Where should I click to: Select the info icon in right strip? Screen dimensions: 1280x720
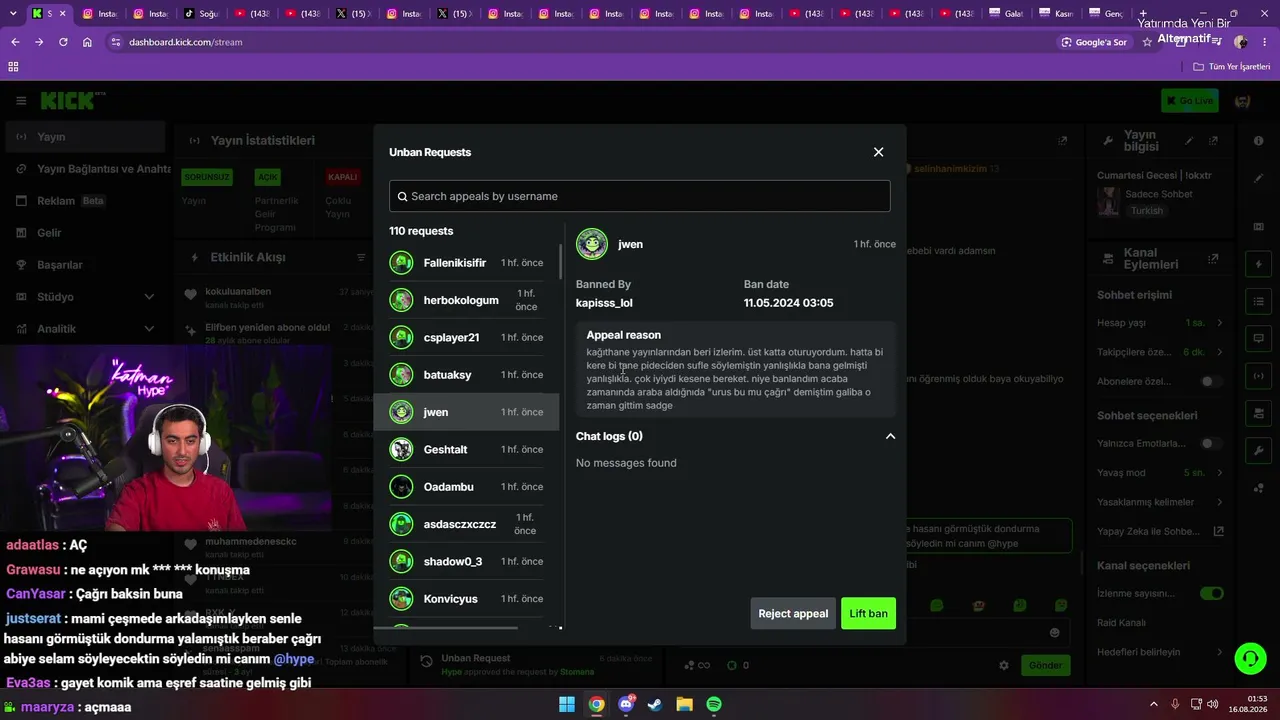pyautogui.click(x=1258, y=141)
